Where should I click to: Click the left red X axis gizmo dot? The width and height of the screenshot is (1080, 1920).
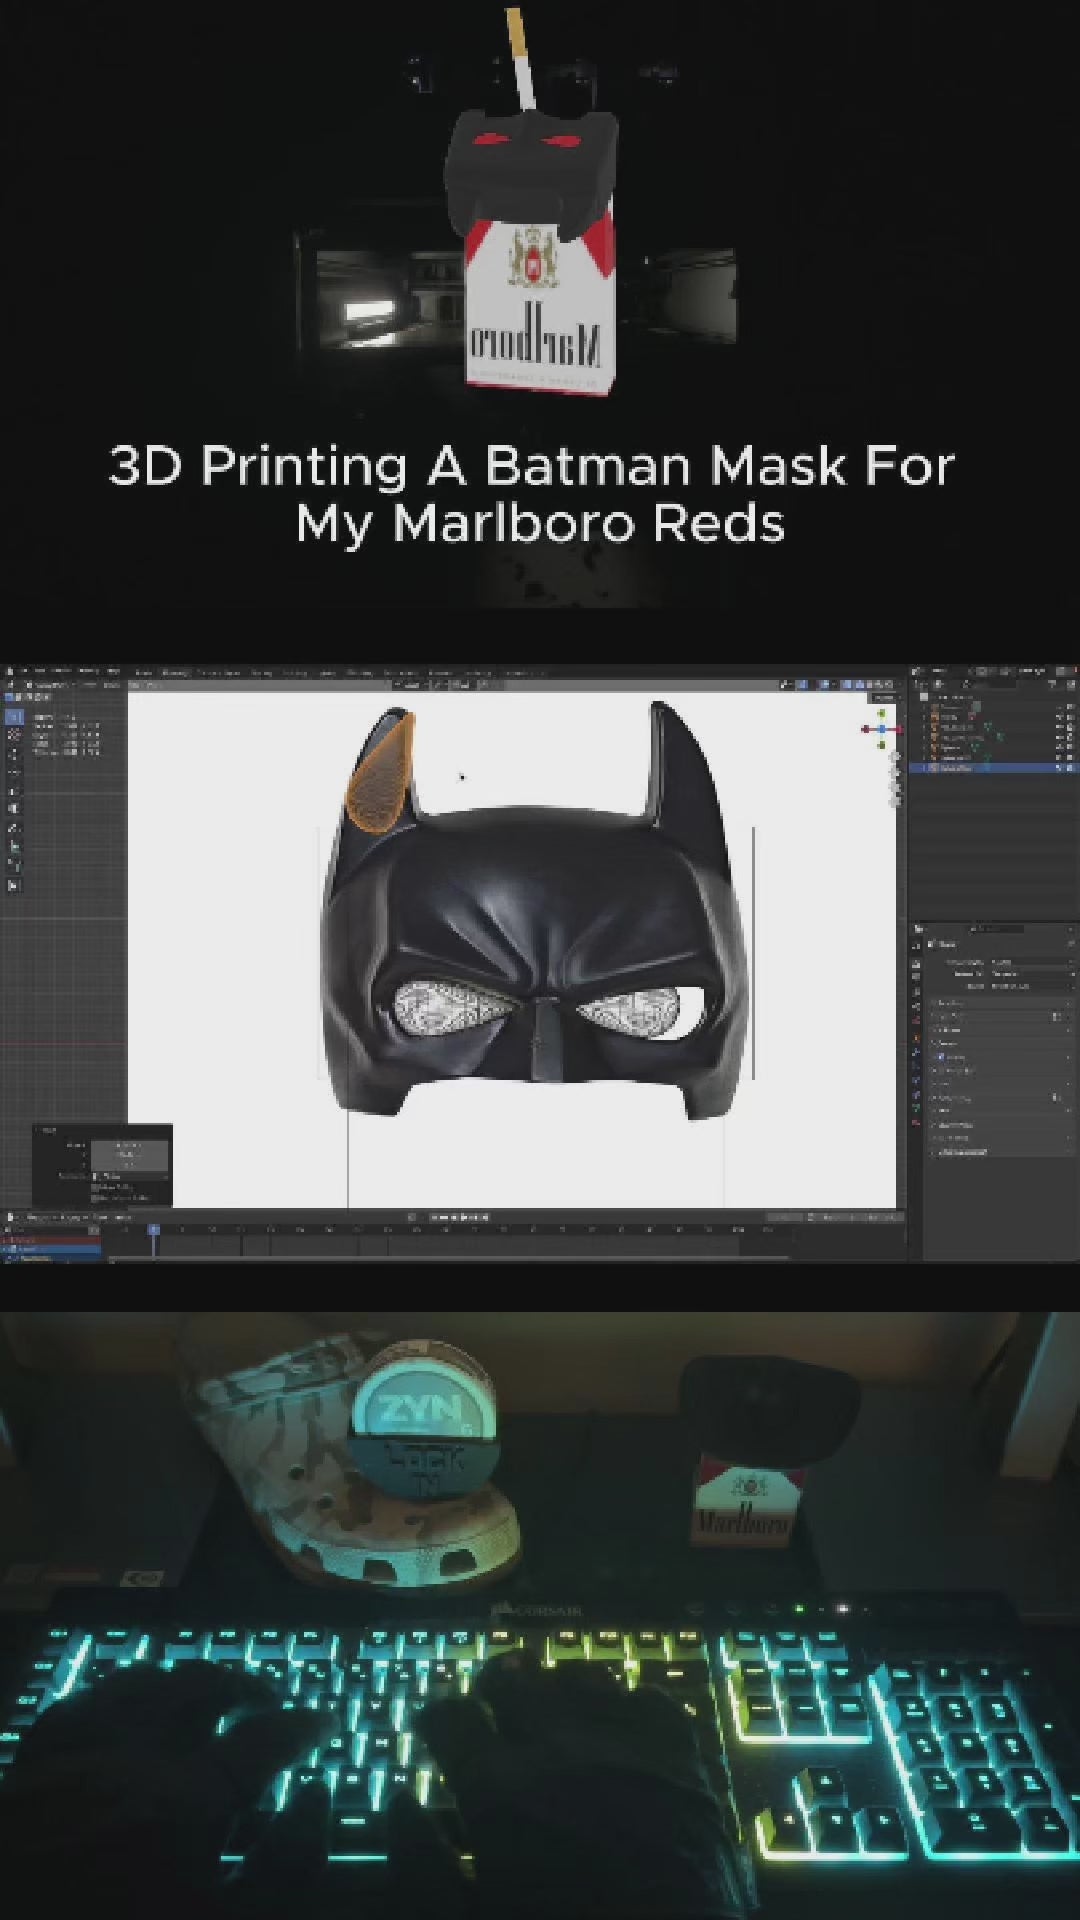point(866,729)
